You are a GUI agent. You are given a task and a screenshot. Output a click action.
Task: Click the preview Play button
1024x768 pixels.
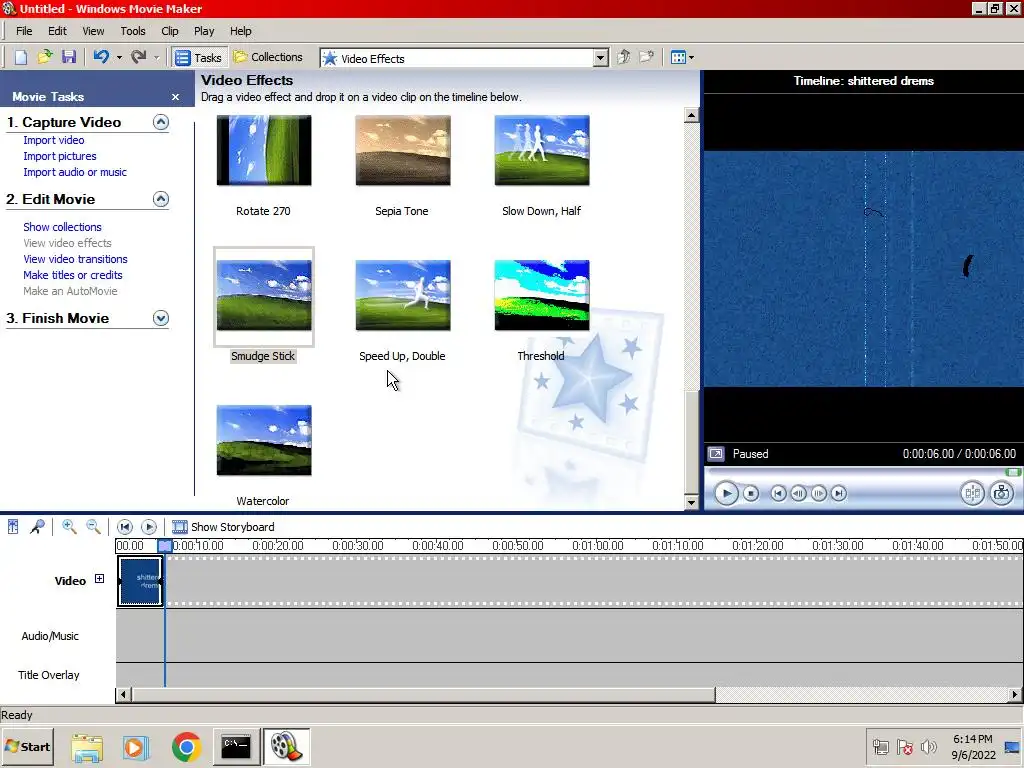(x=726, y=493)
